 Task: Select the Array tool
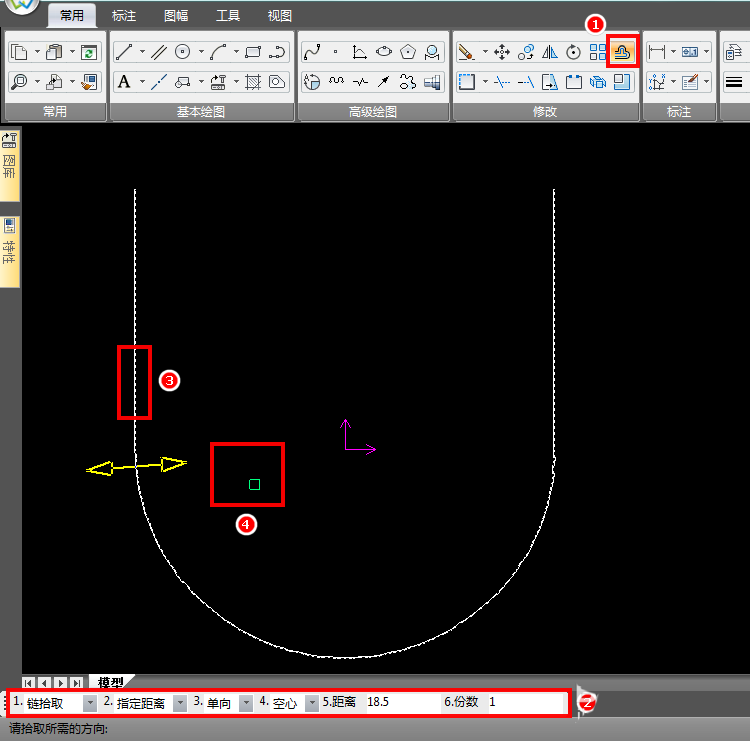coord(597,52)
